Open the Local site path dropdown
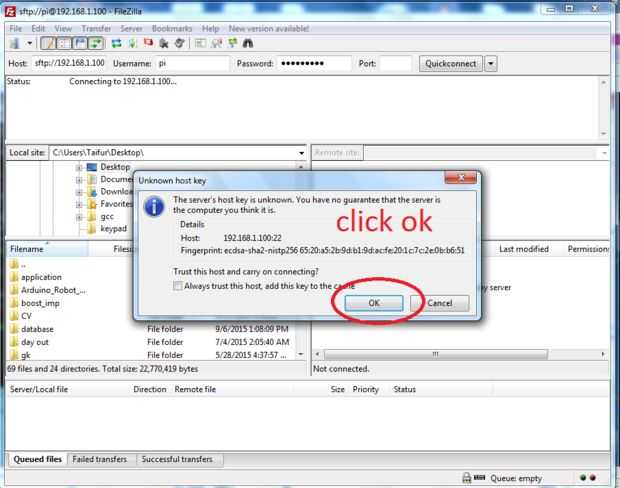Viewport: 620px width, 488px height. (301, 153)
